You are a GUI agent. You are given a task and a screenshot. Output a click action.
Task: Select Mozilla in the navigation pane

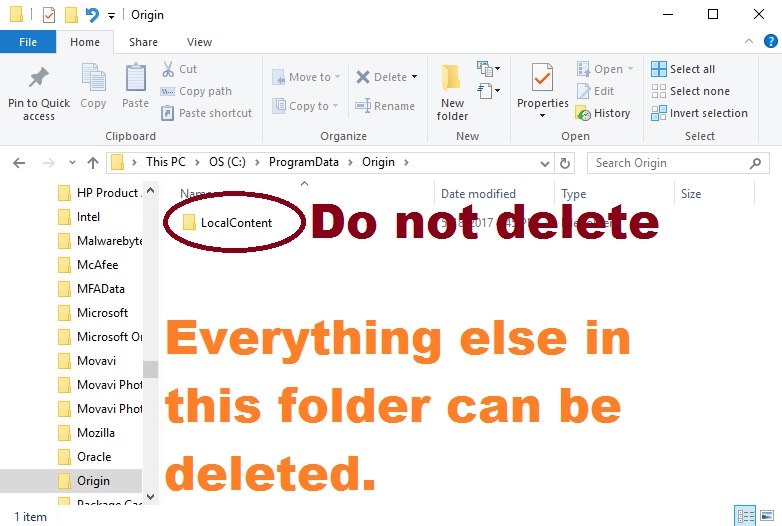pyautogui.click(x=87, y=432)
